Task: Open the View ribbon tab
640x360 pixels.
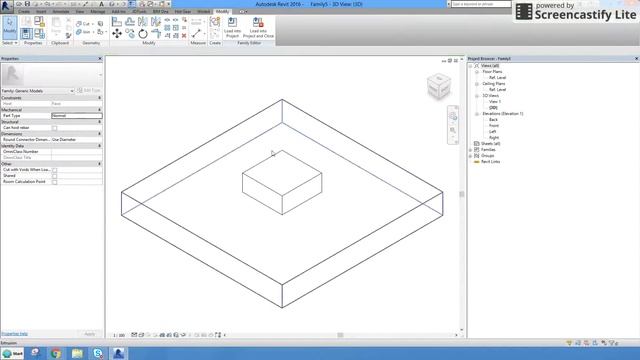Action: 80,11
